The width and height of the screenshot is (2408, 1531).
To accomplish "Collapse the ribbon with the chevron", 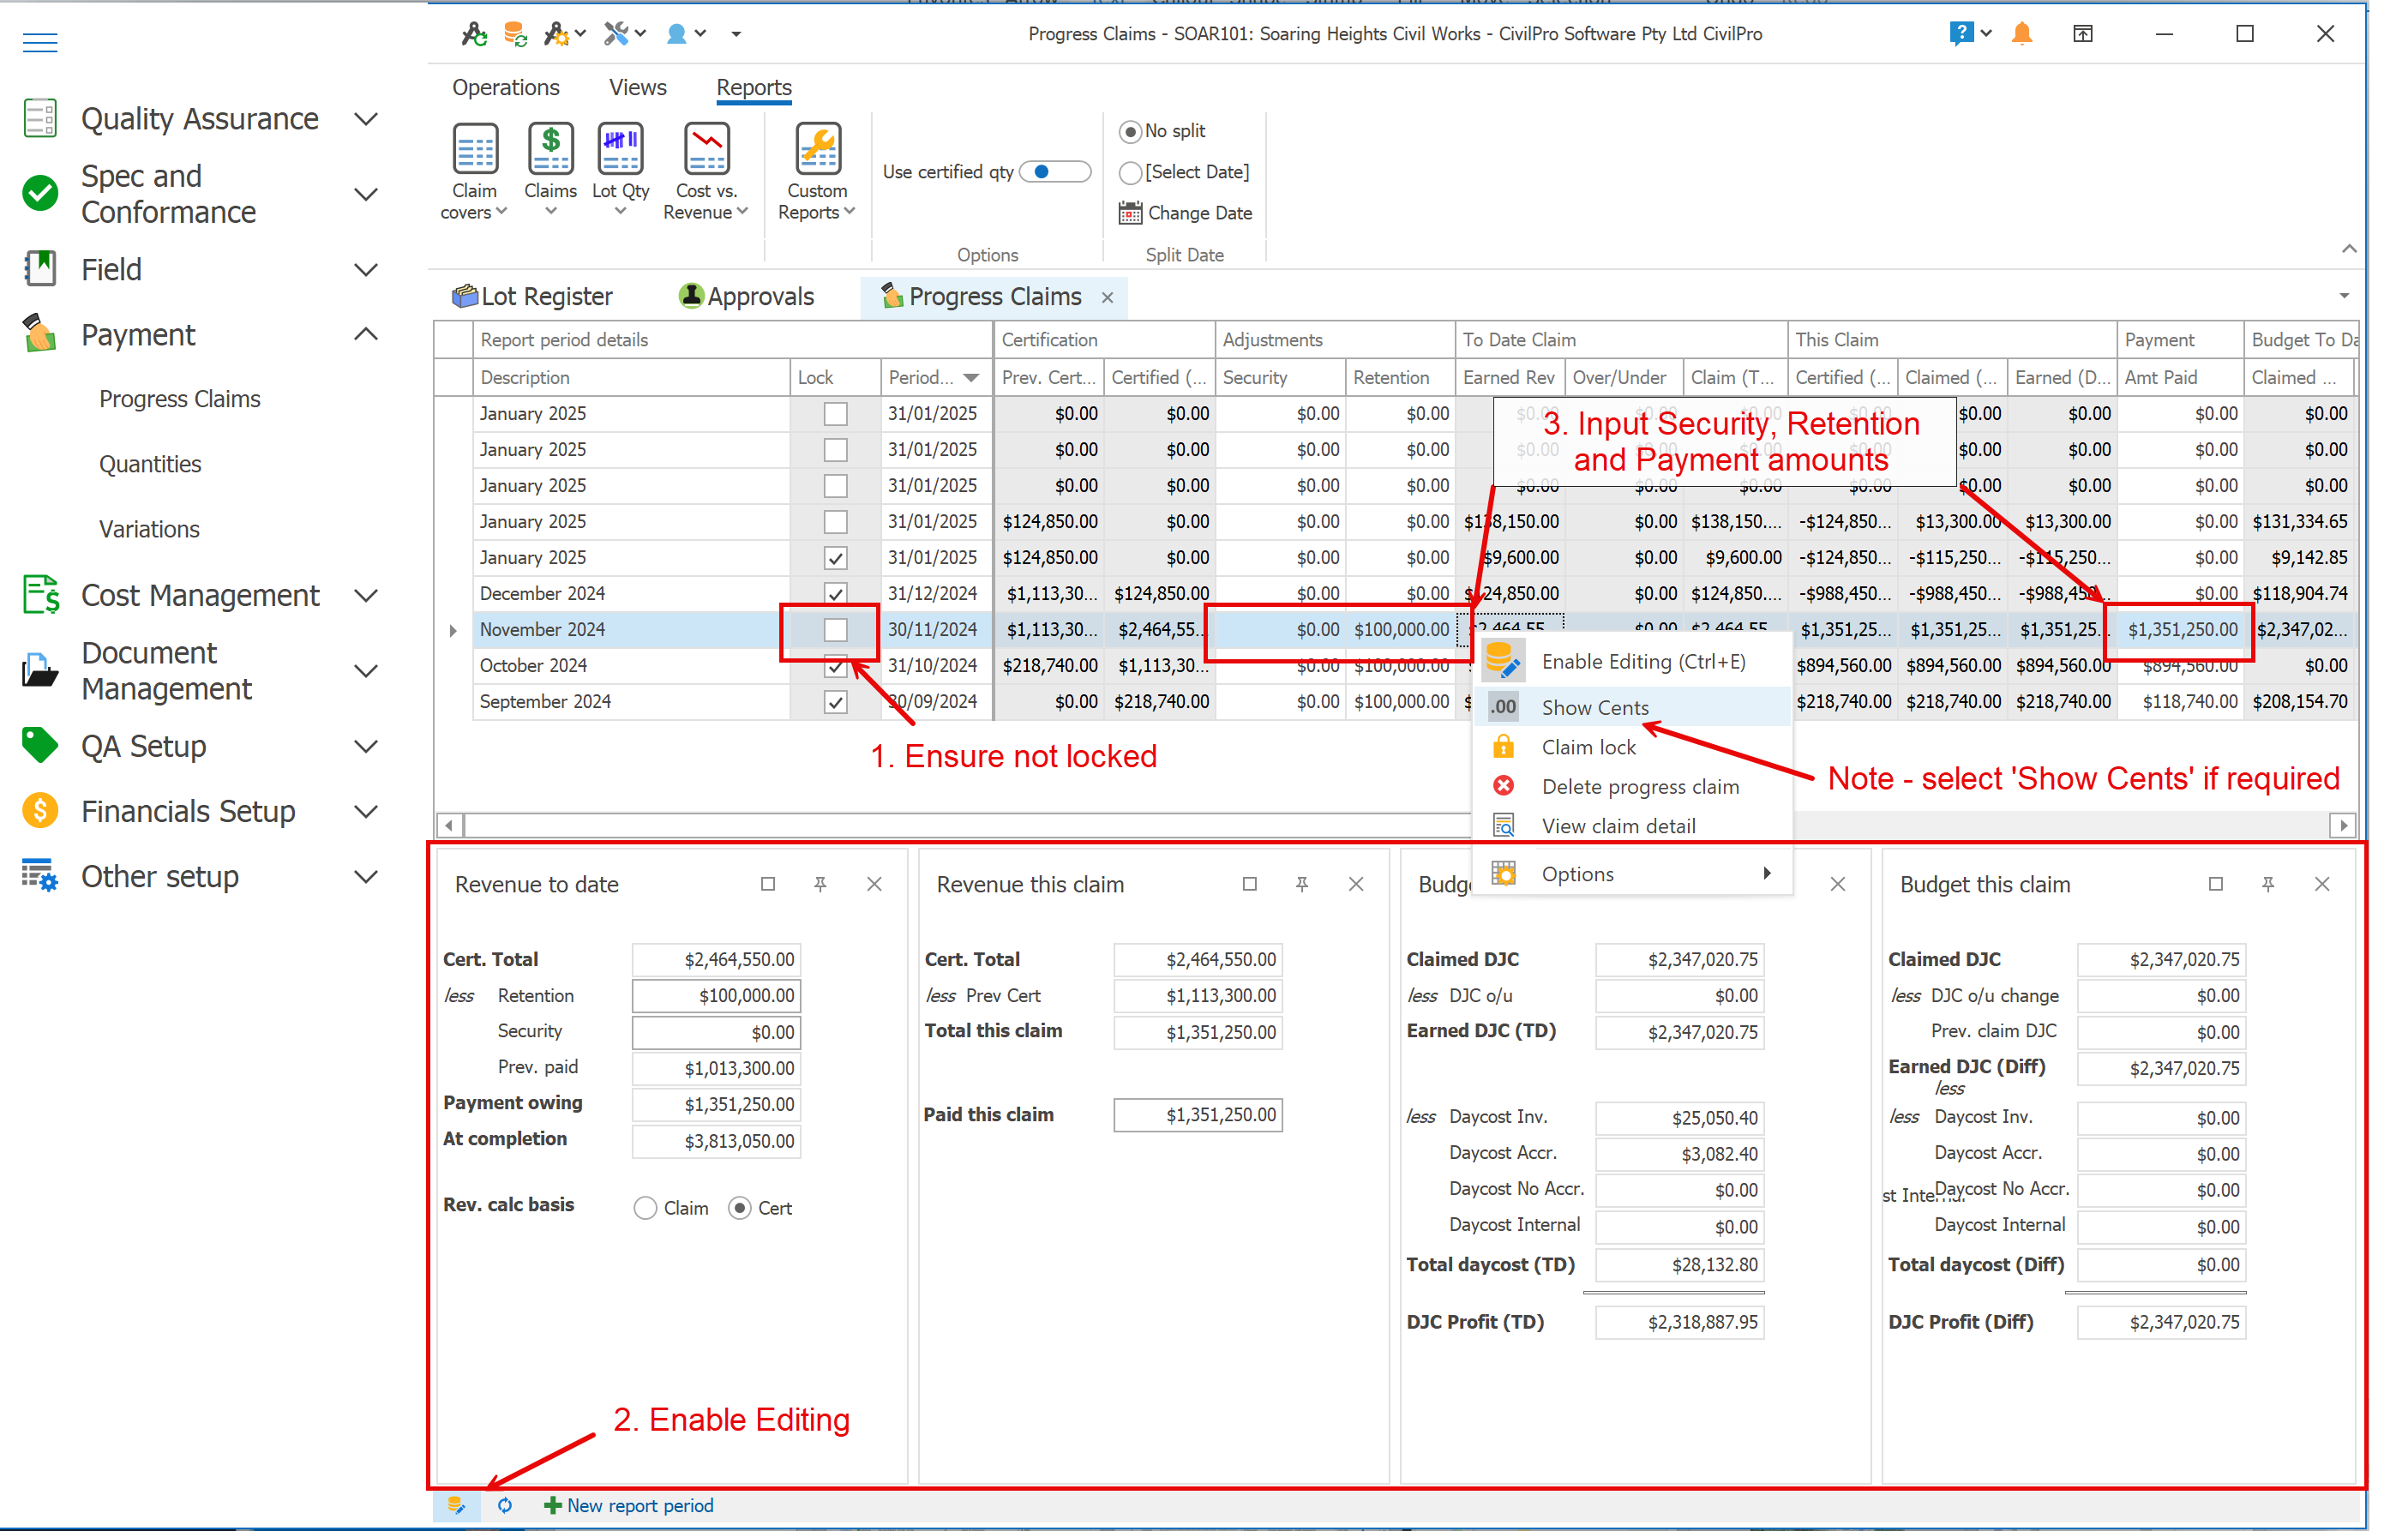I will 2350,248.
